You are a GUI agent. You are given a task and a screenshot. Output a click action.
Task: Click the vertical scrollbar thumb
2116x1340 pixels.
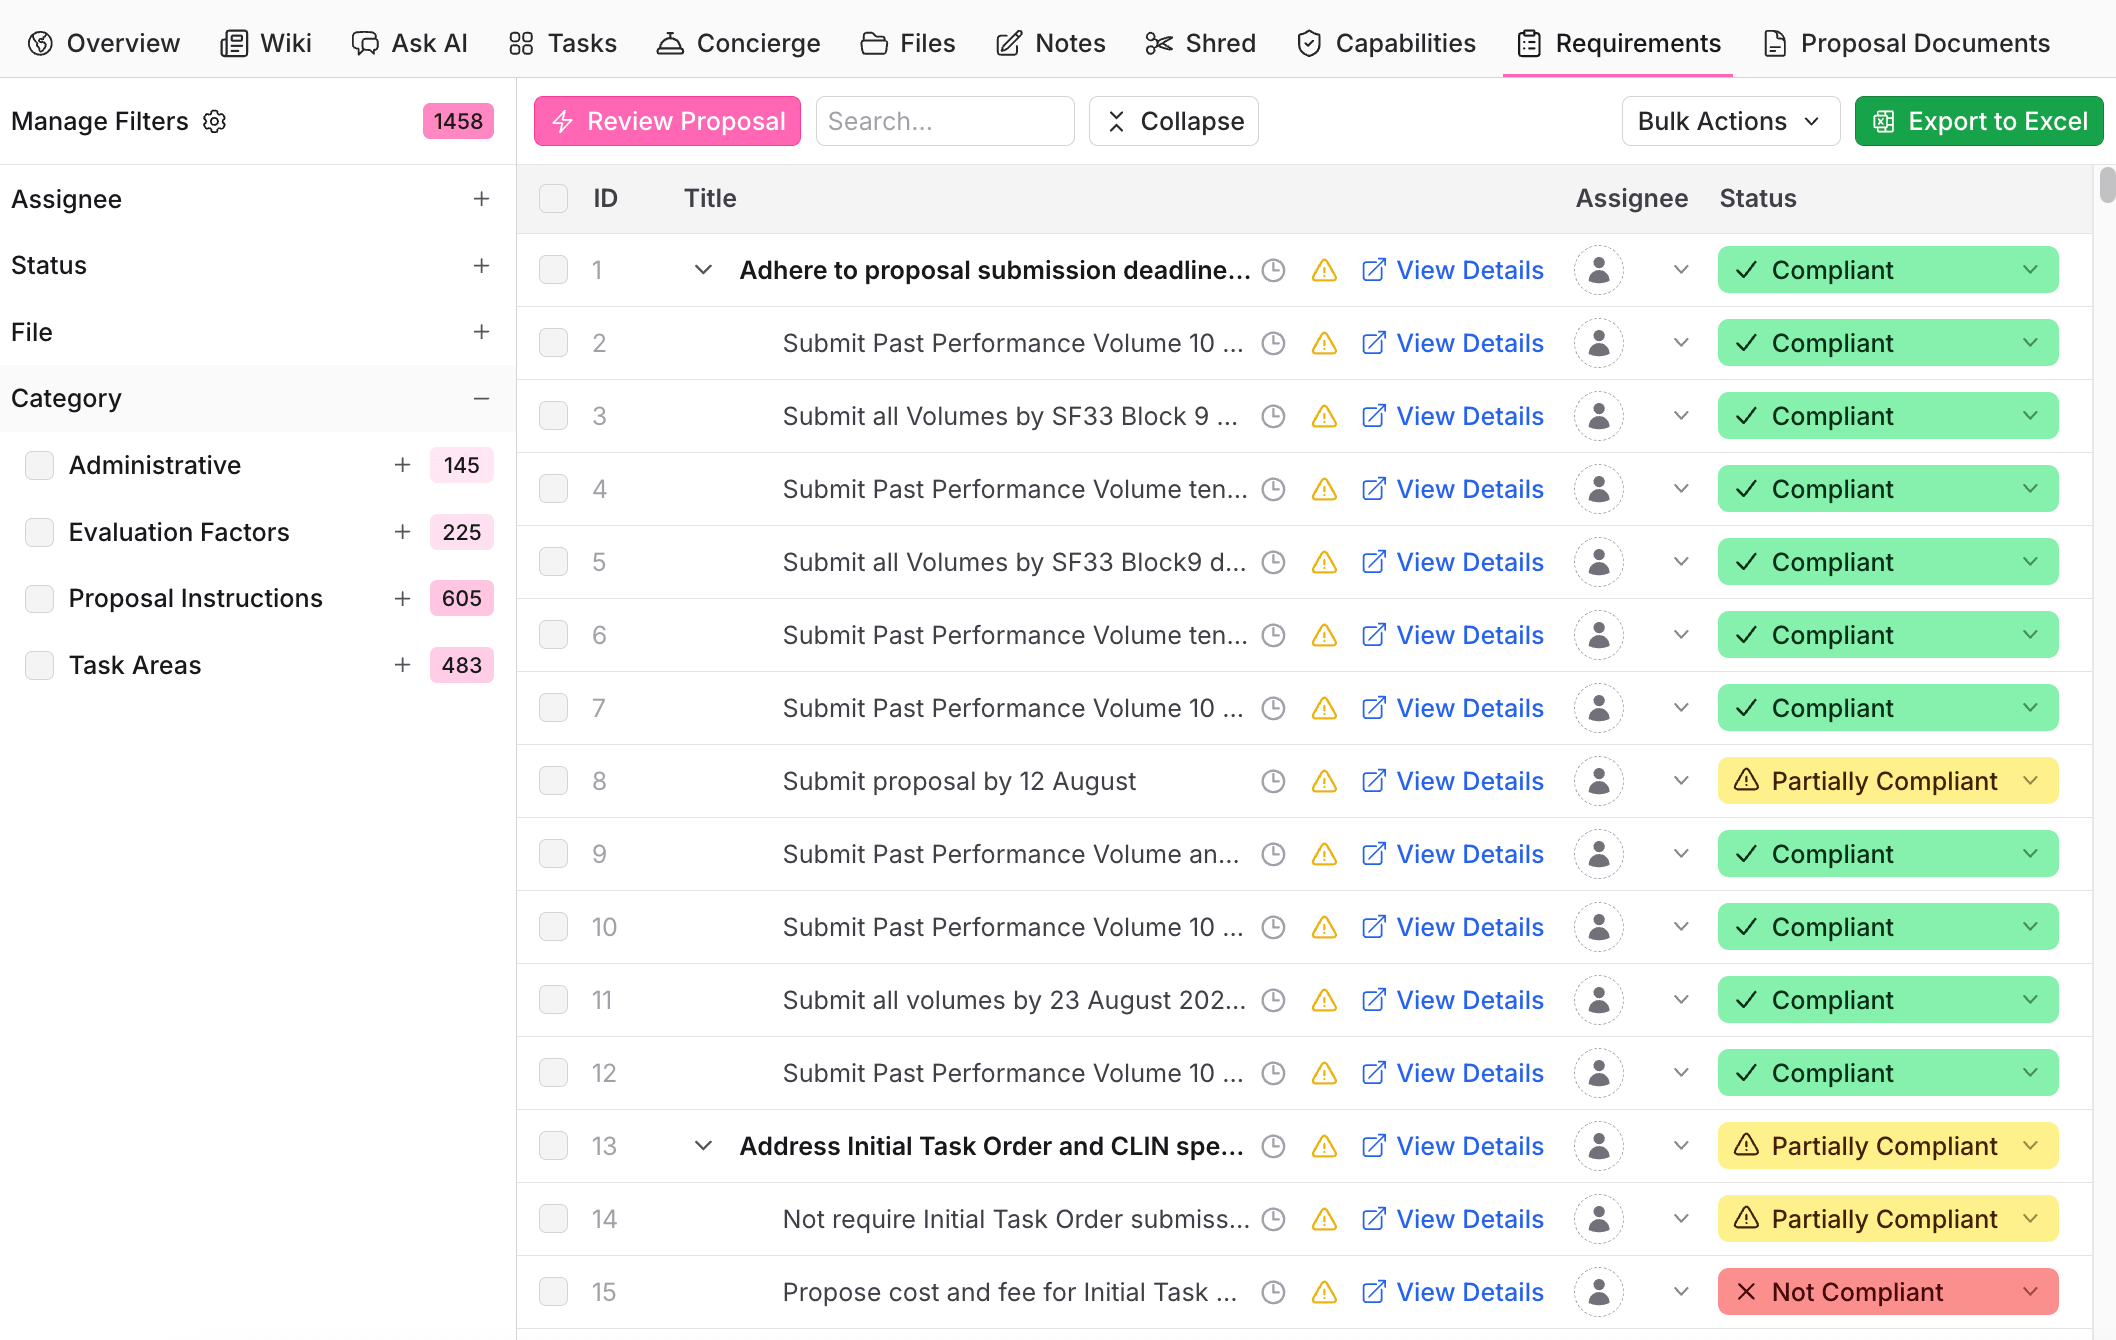2107,185
